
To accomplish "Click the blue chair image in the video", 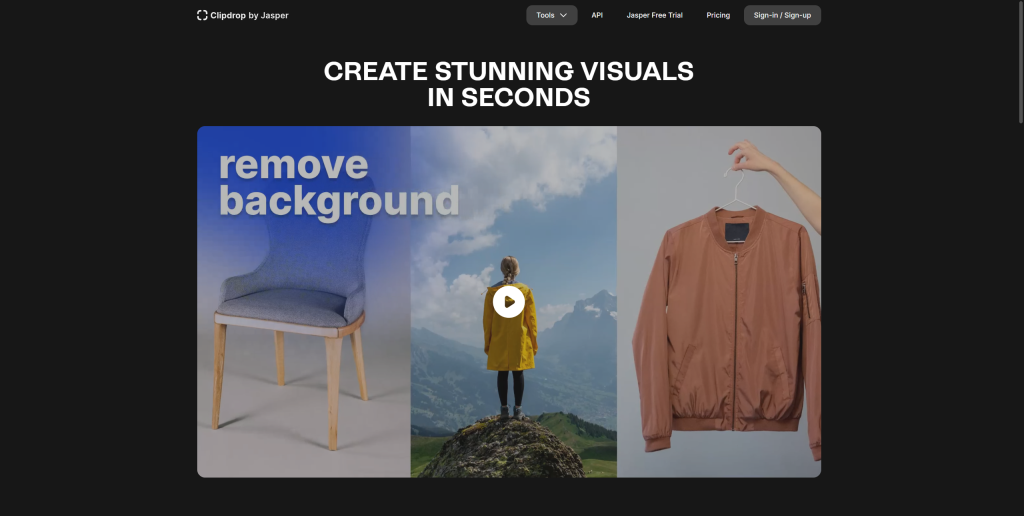I will (x=292, y=314).
